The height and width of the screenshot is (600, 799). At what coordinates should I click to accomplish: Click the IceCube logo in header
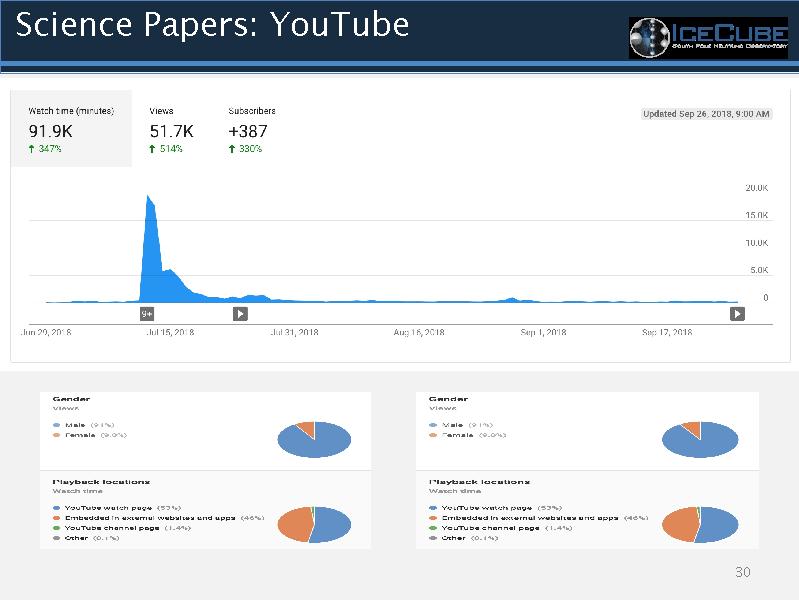click(708, 37)
